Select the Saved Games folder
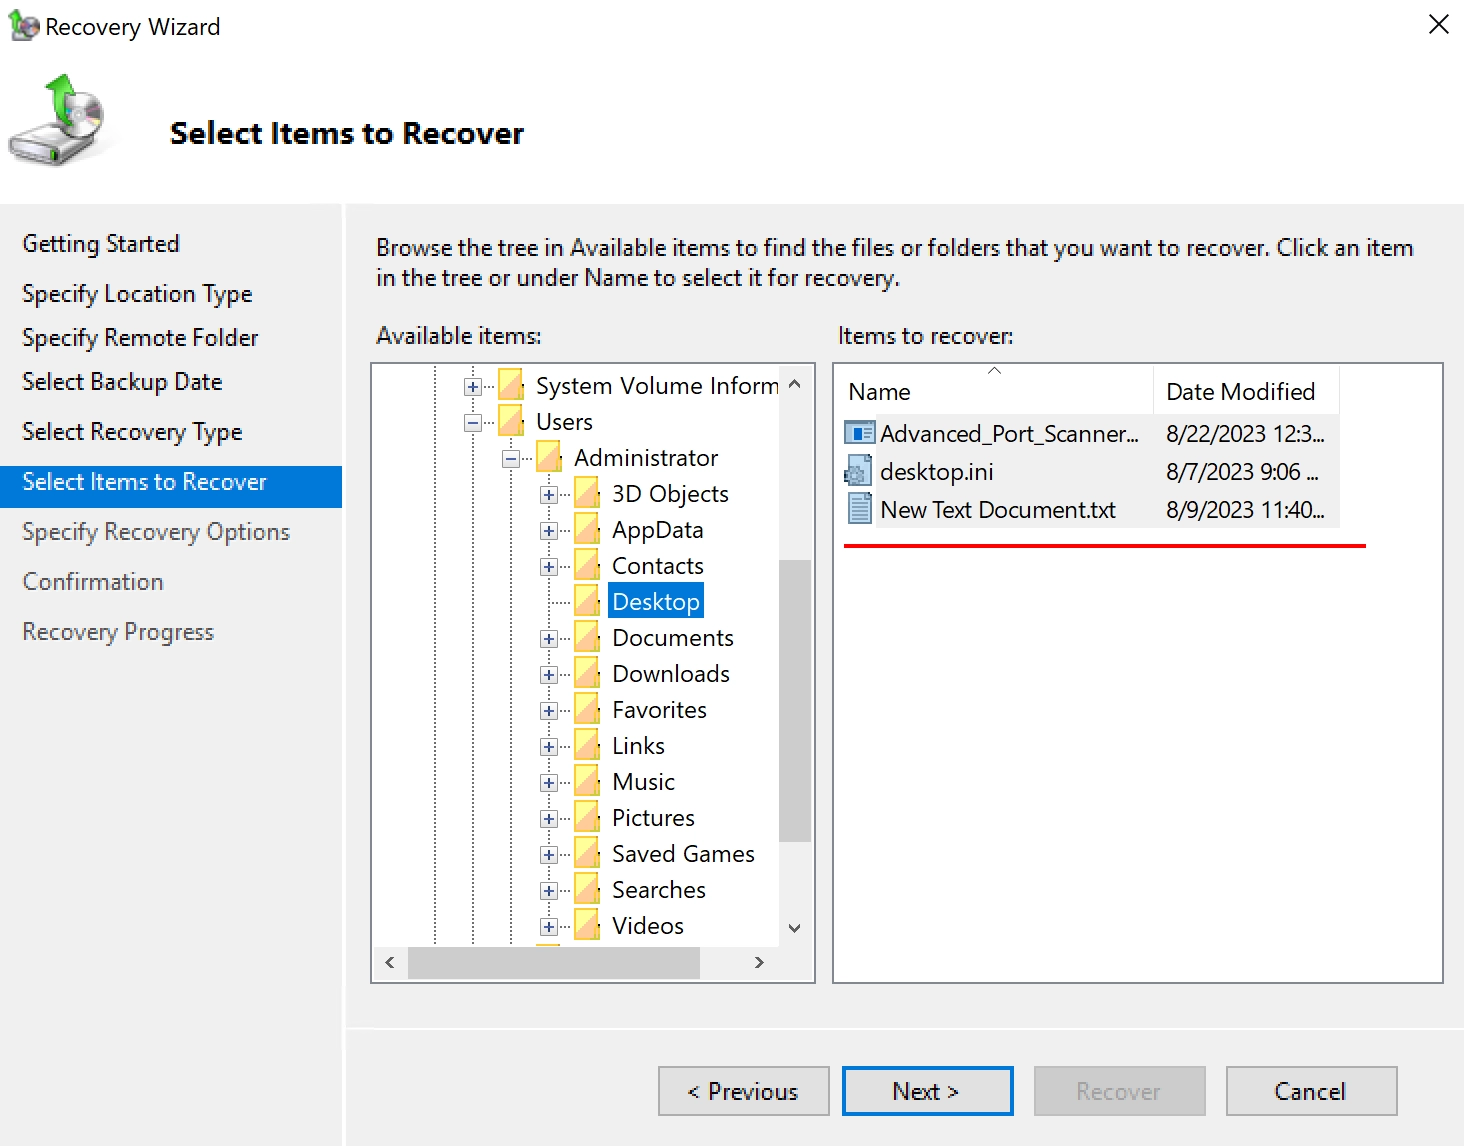Image resolution: width=1464 pixels, height=1146 pixels. (x=682, y=854)
